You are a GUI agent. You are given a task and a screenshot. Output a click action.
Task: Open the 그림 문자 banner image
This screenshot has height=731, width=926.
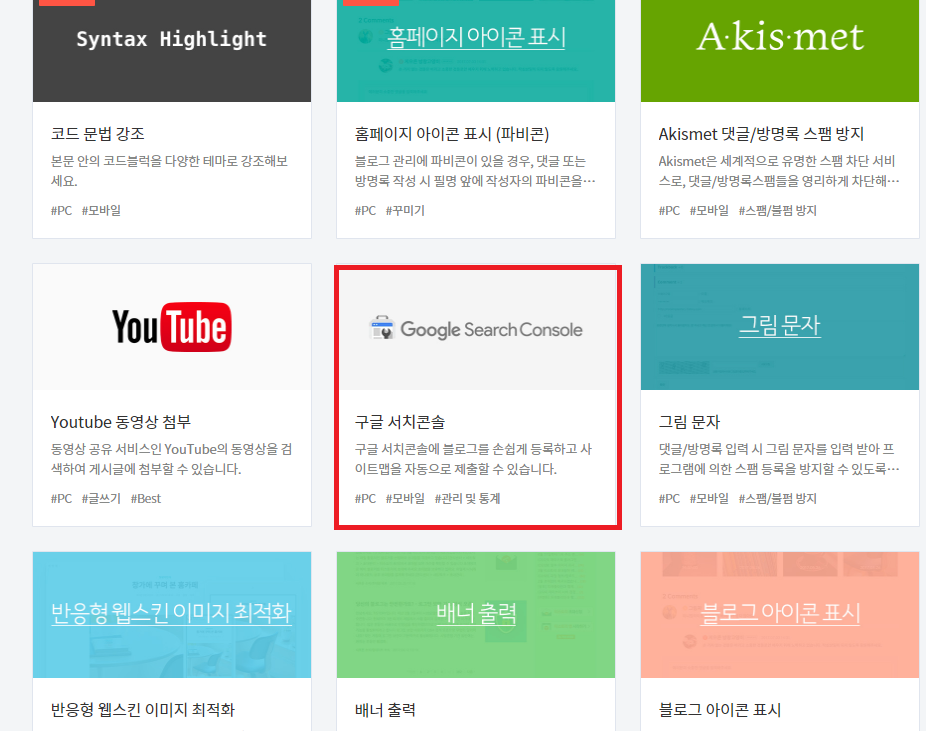point(780,327)
